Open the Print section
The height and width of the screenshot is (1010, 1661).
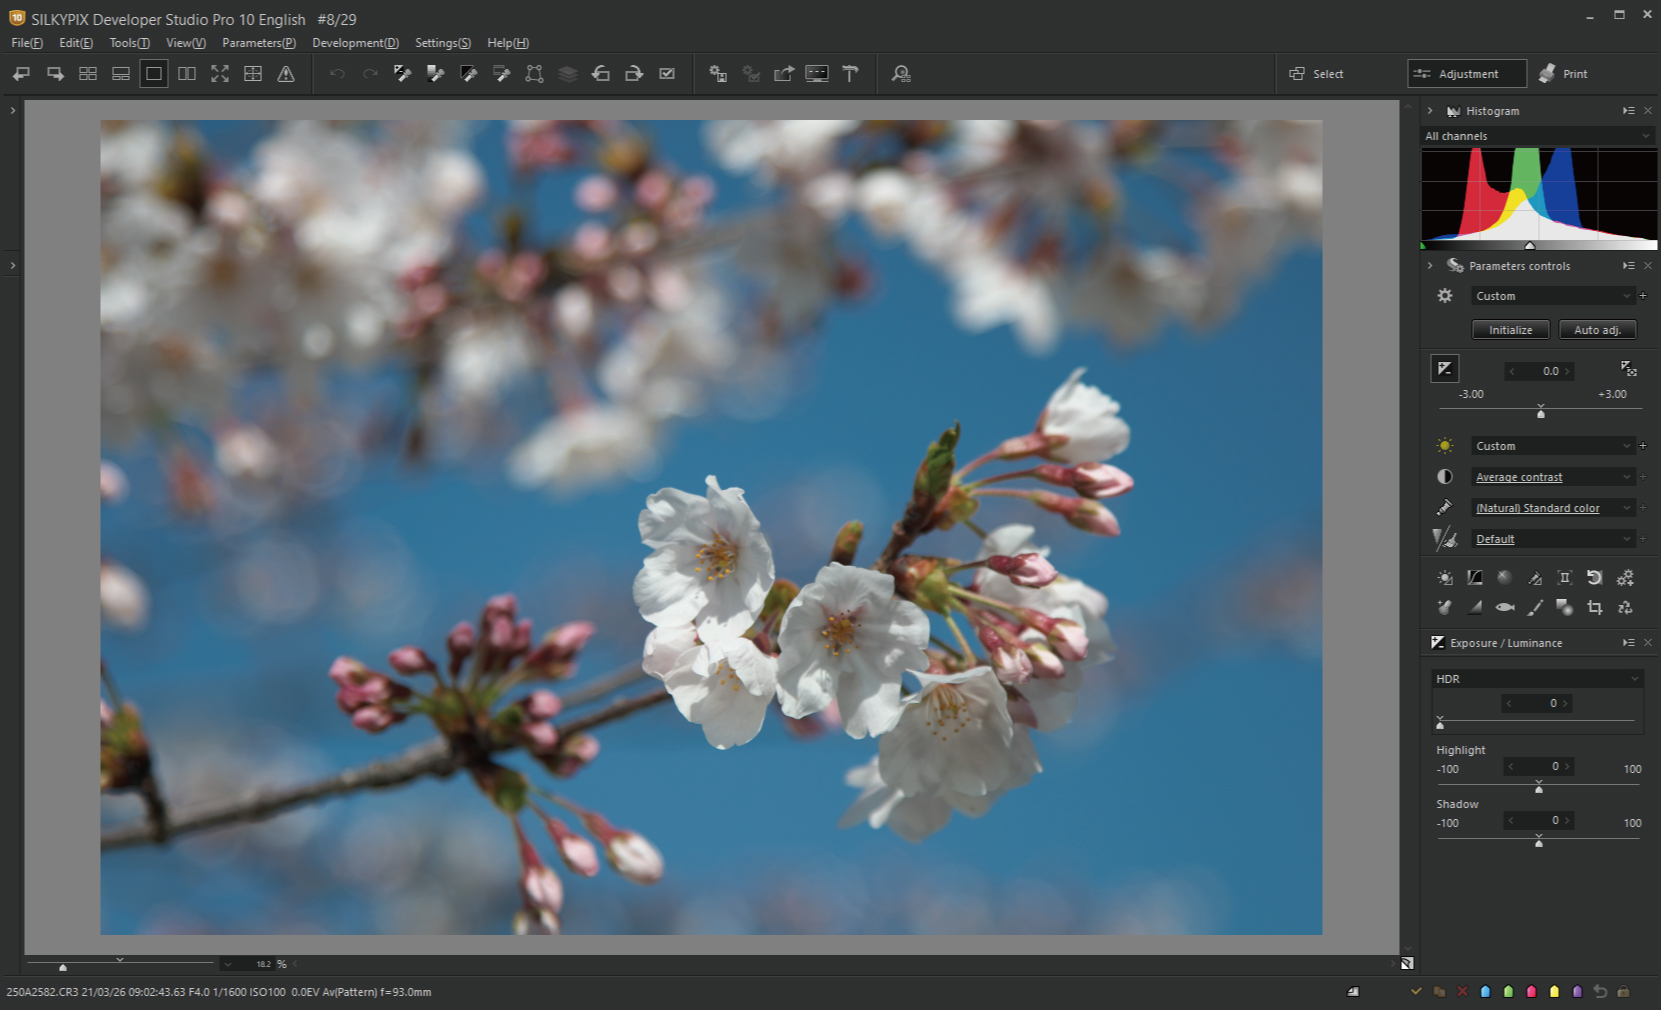point(1564,74)
